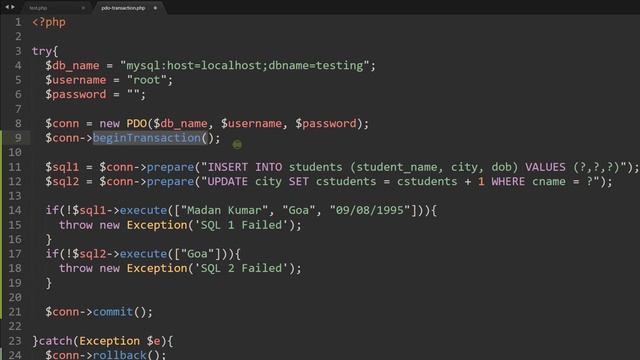Click the next tab arrow
Viewport: 640px width, 360px height.
tap(13, 7)
